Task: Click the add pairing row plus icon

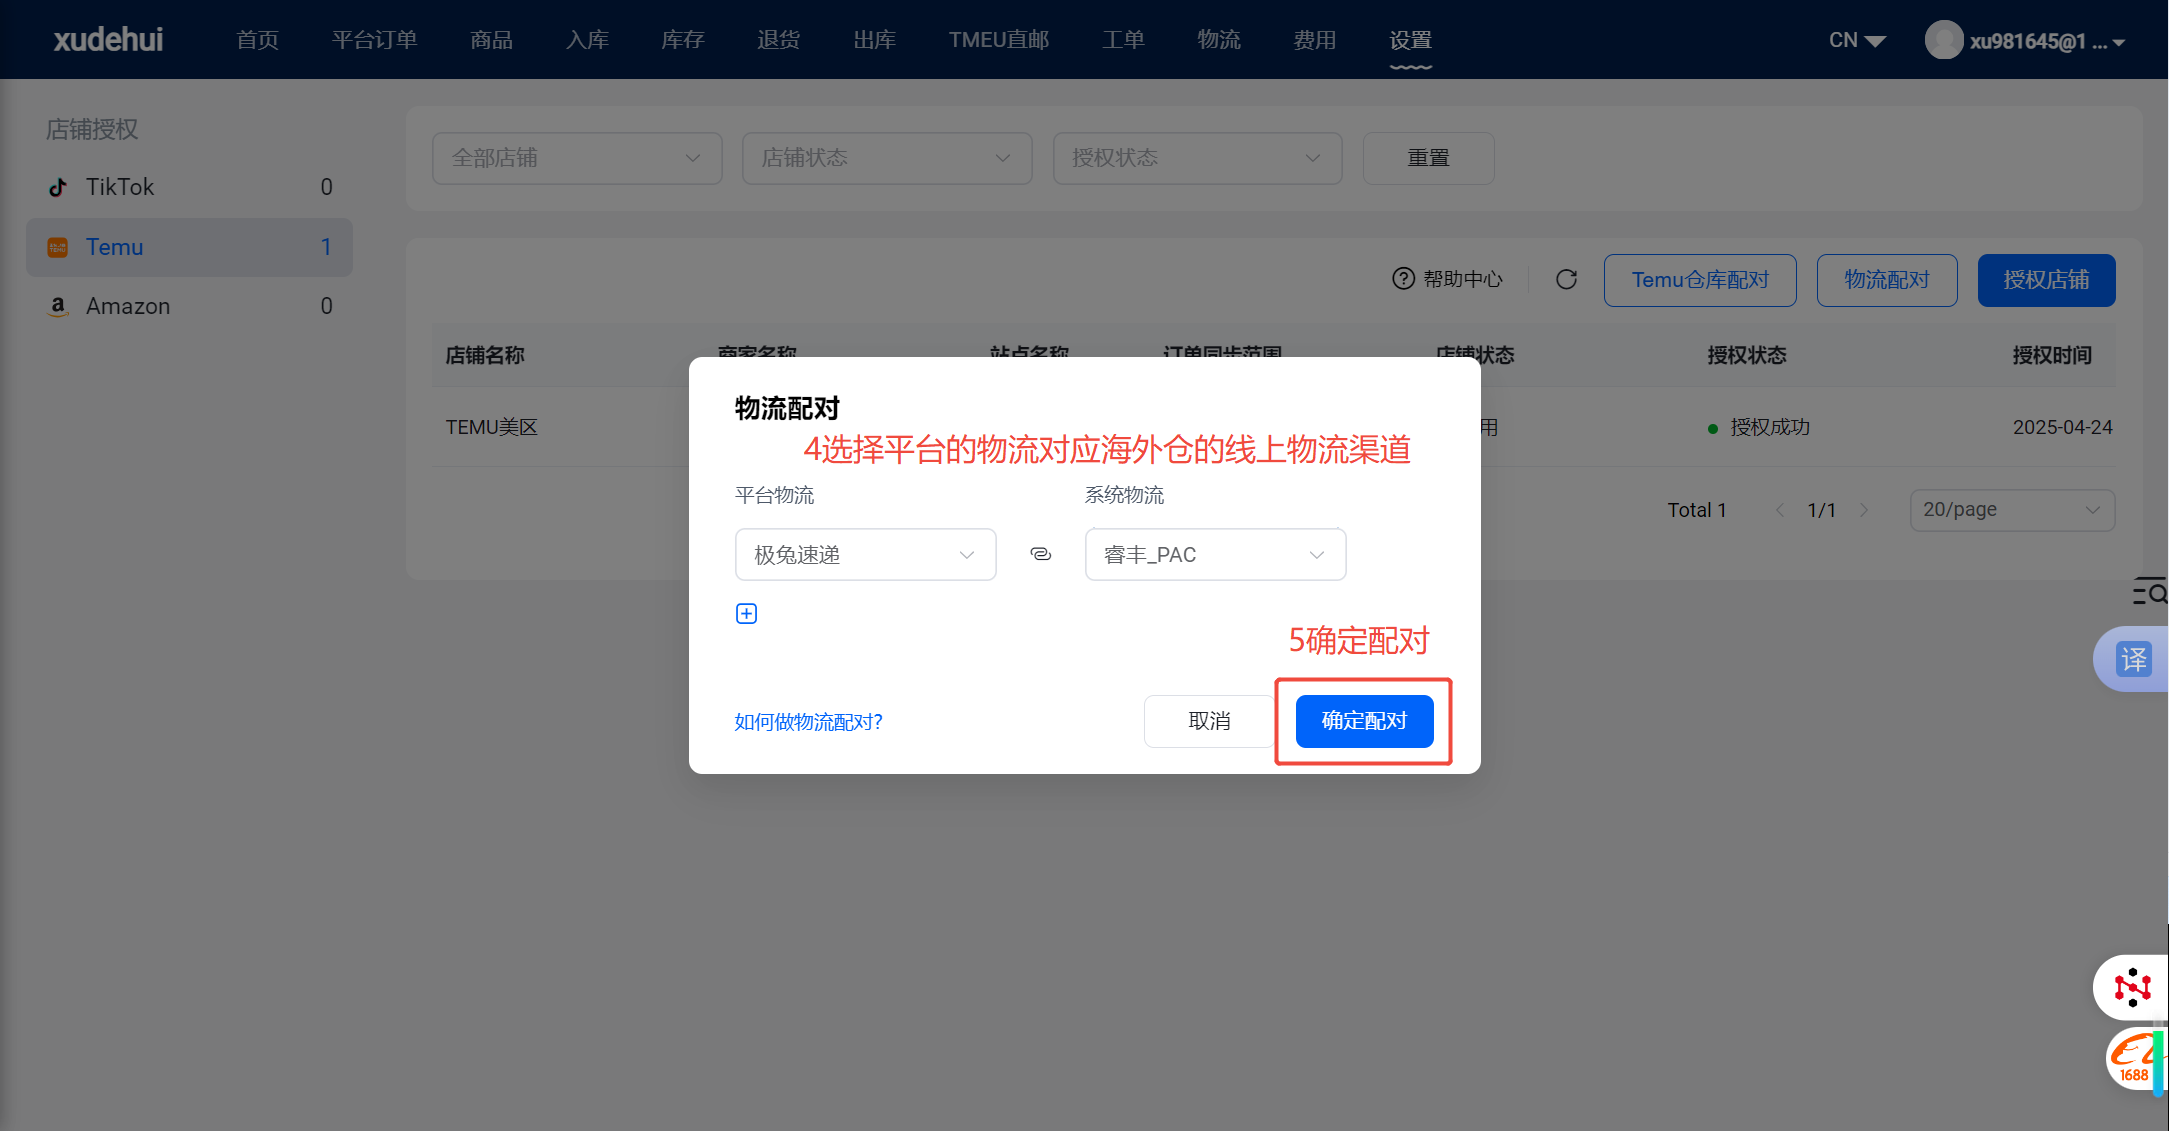Action: pos(746,614)
